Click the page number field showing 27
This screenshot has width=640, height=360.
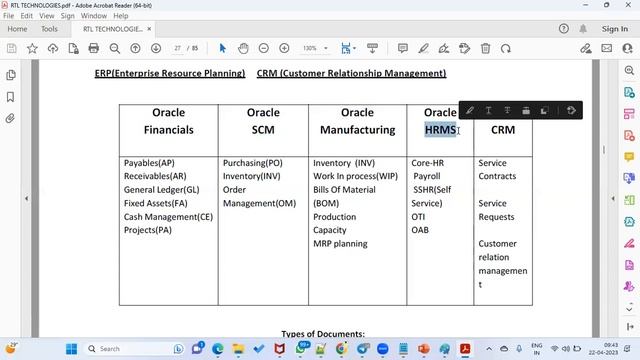(x=178, y=48)
